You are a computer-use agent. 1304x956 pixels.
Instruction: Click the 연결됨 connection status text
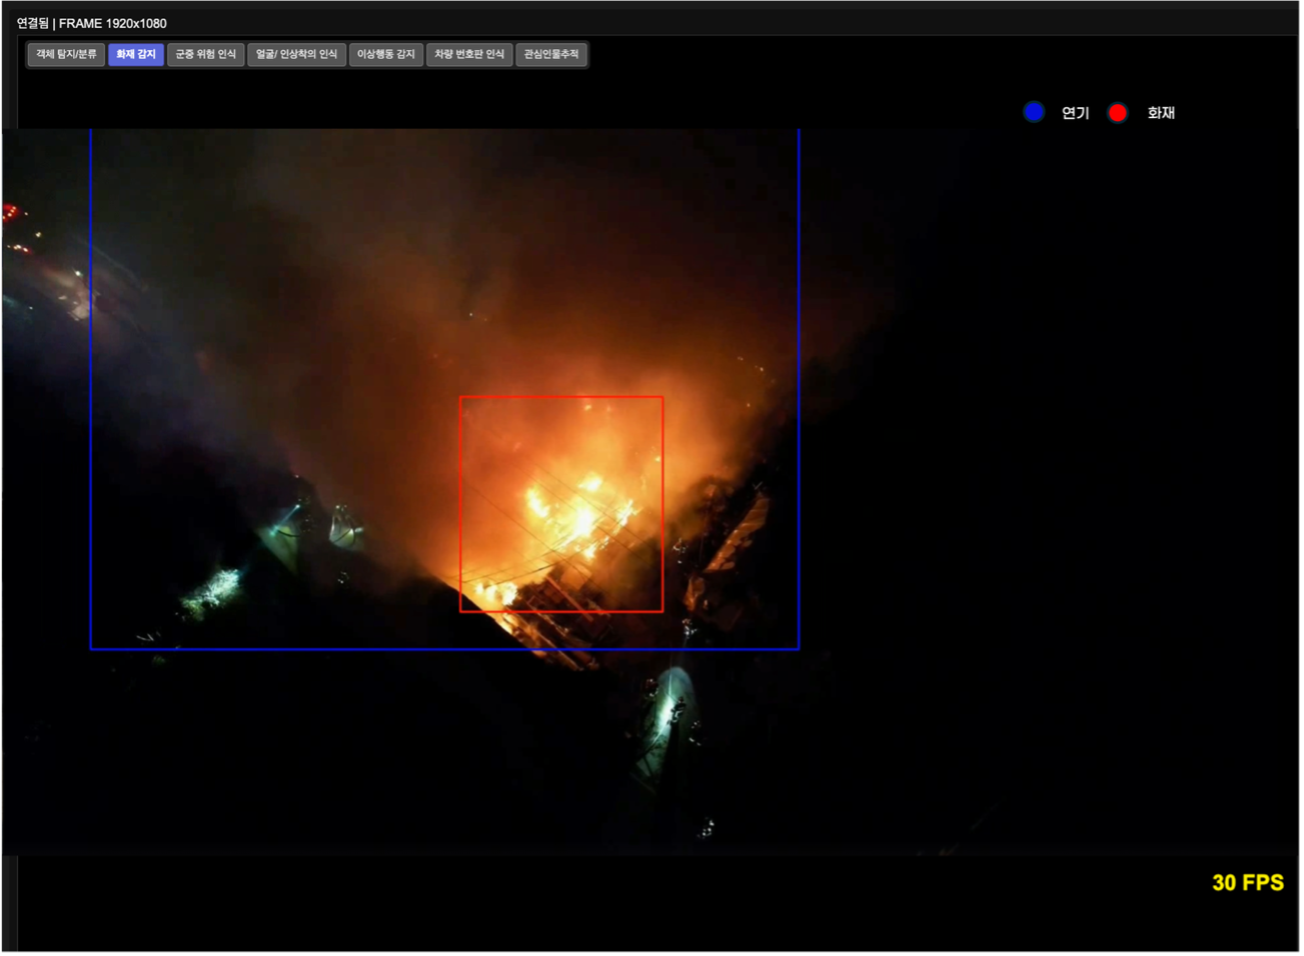(32, 23)
